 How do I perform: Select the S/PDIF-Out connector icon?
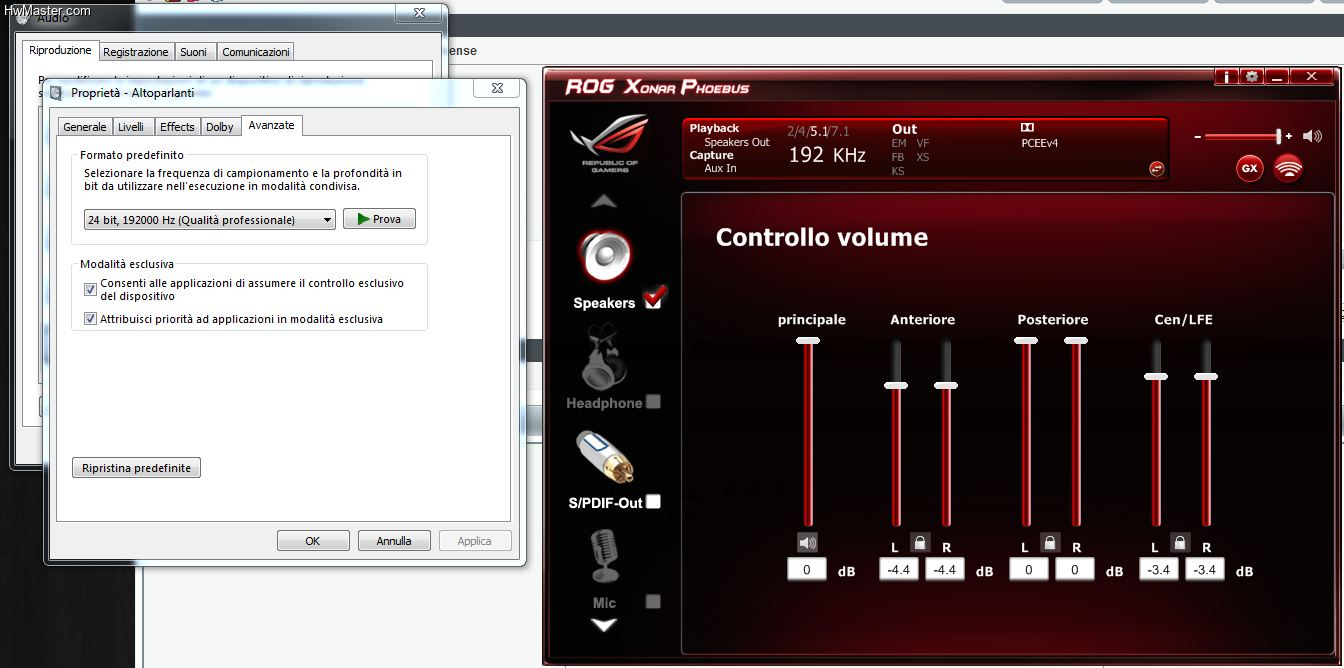coord(604,458)
